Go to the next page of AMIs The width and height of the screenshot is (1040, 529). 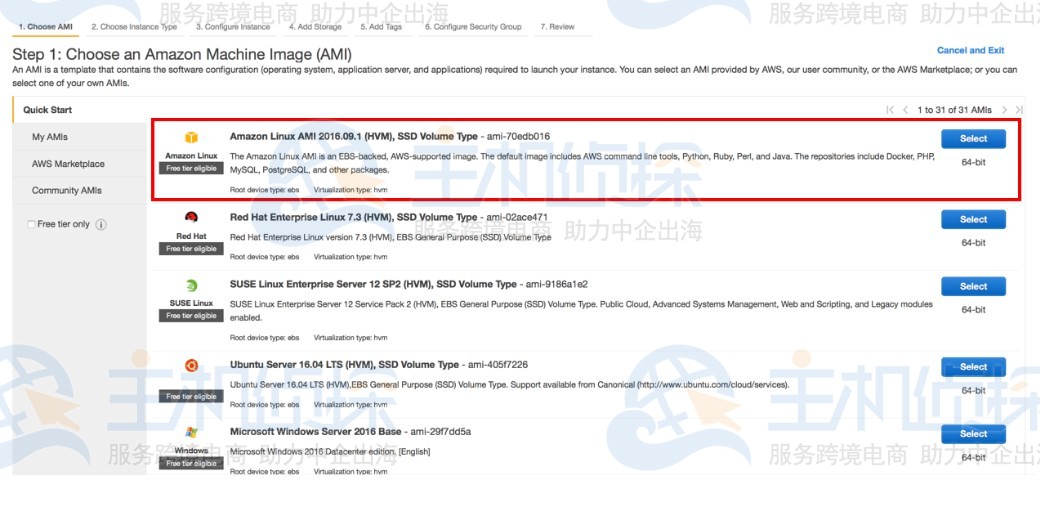pyautogui.click(x=1004, y=110)
